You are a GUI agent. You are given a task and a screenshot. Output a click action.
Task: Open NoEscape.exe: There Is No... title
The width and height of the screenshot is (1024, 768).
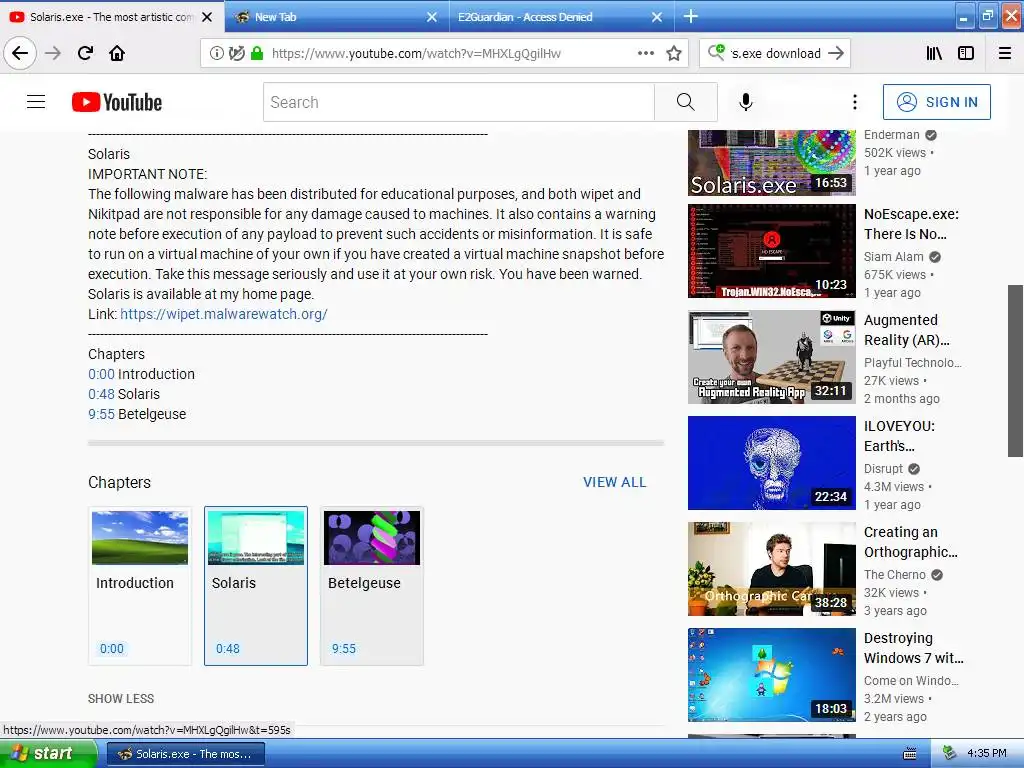[x=912, y=224]
